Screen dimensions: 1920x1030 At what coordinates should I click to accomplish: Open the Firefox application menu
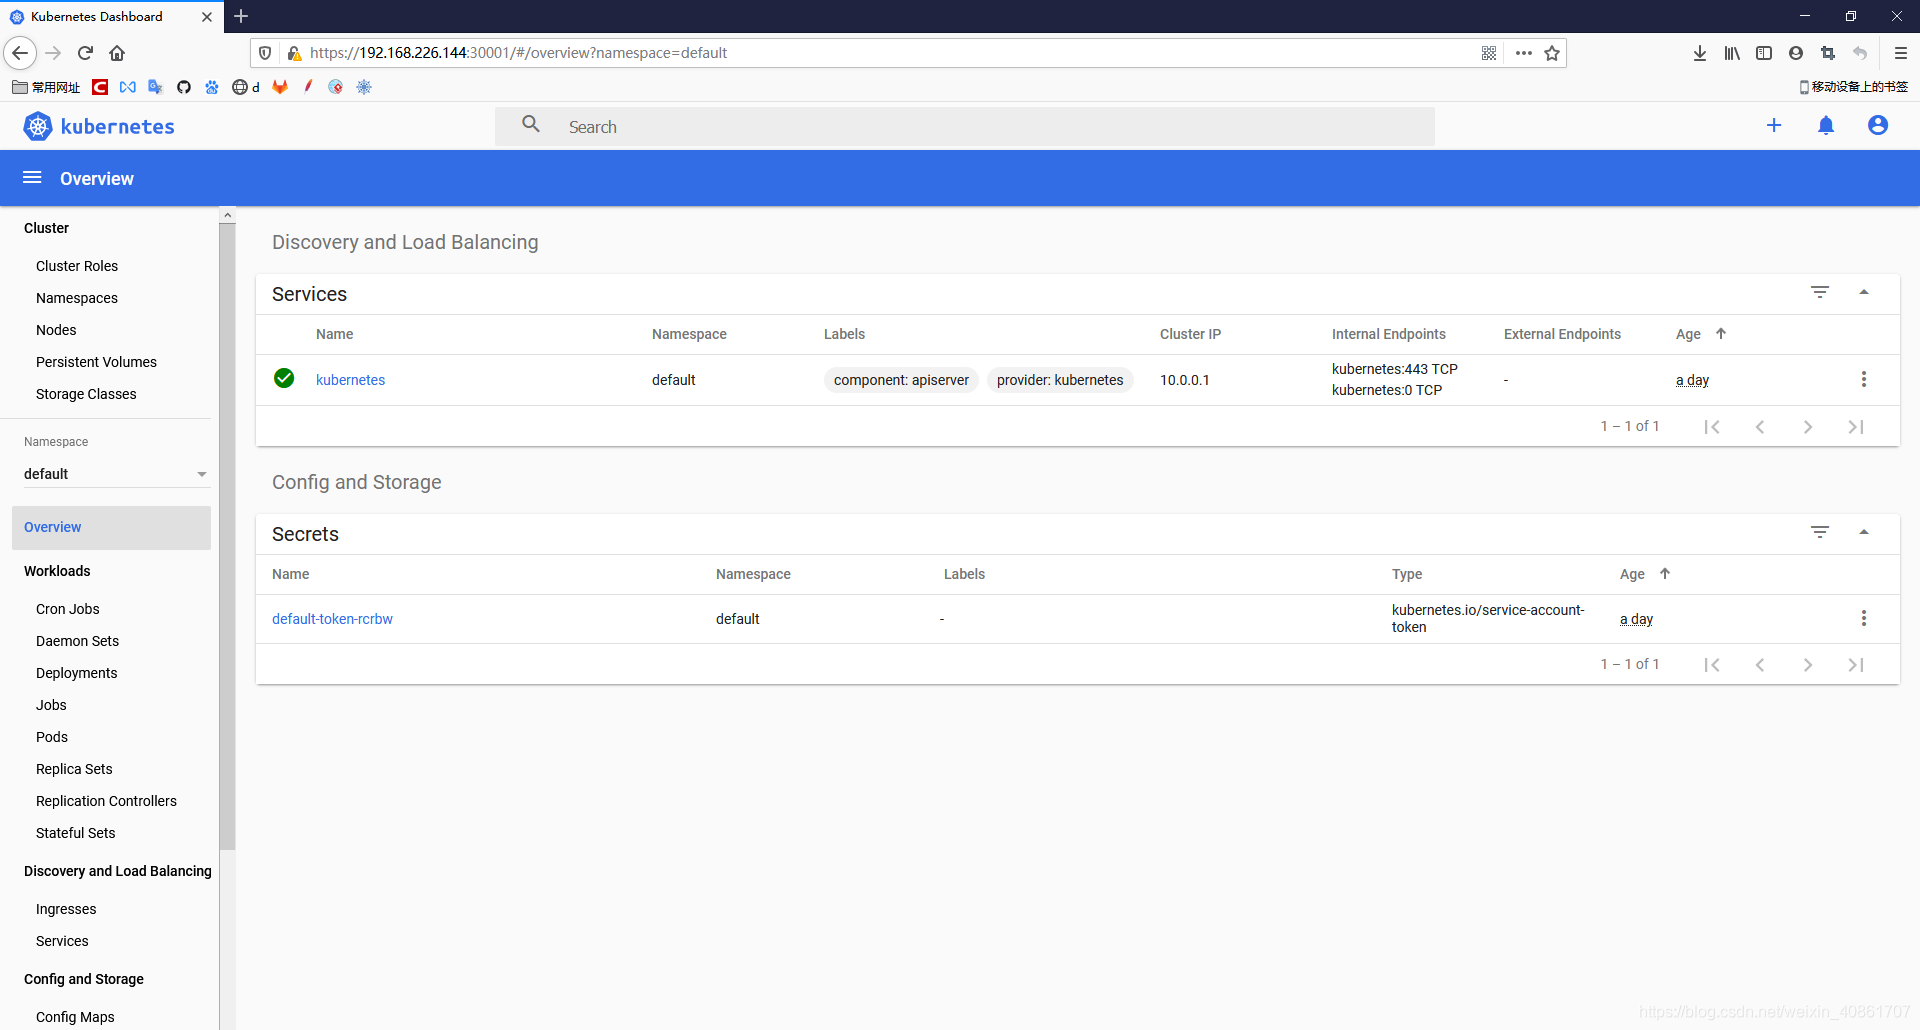point(1901,53)
